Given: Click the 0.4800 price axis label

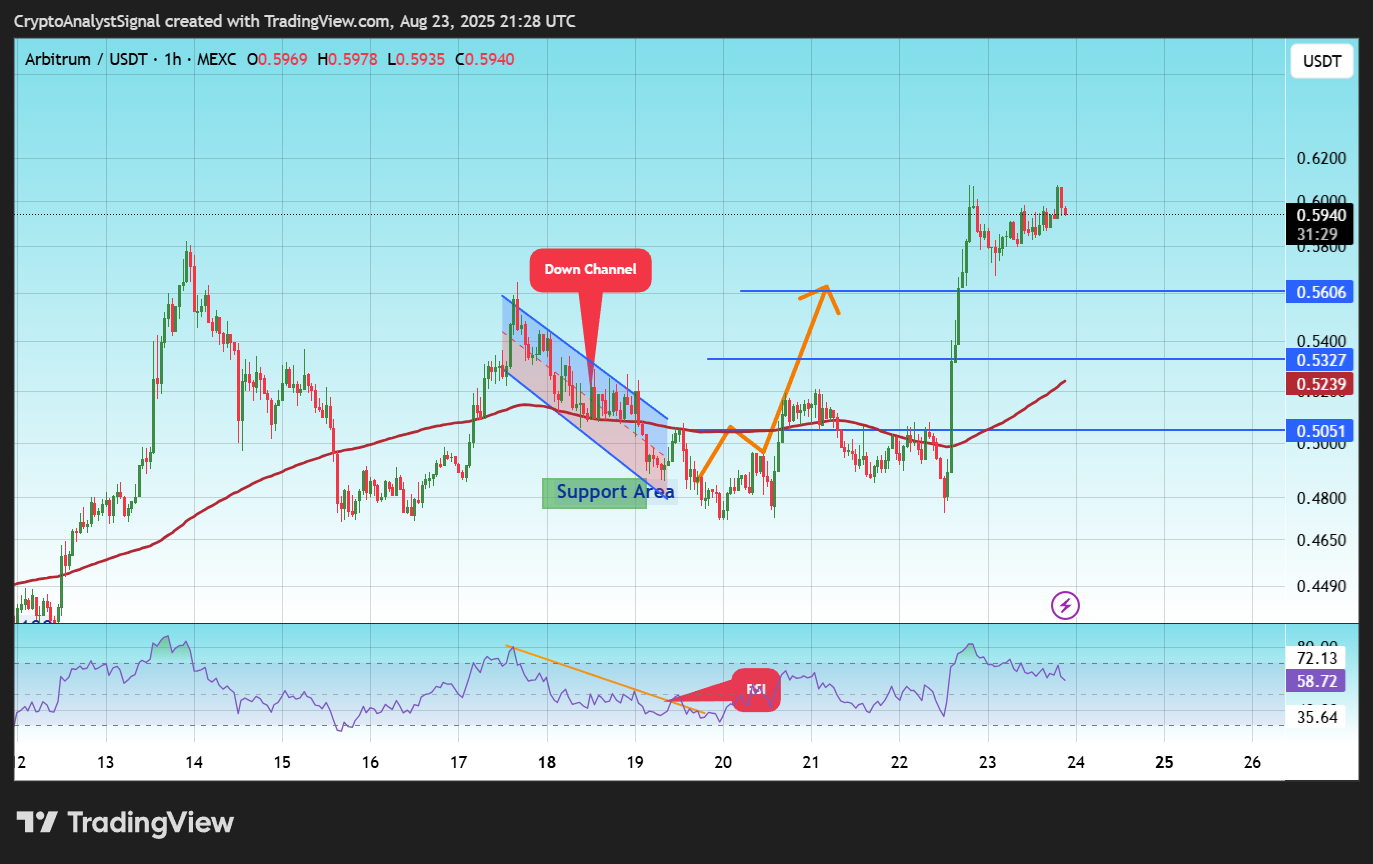Looking at the screenshot, I should [1320, 498].
